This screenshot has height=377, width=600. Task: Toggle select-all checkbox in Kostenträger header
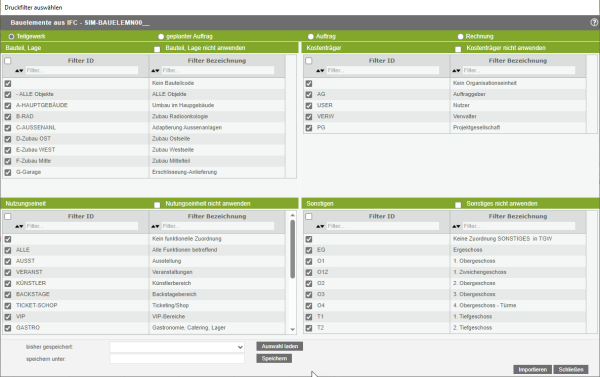click(x=309, y=60)
